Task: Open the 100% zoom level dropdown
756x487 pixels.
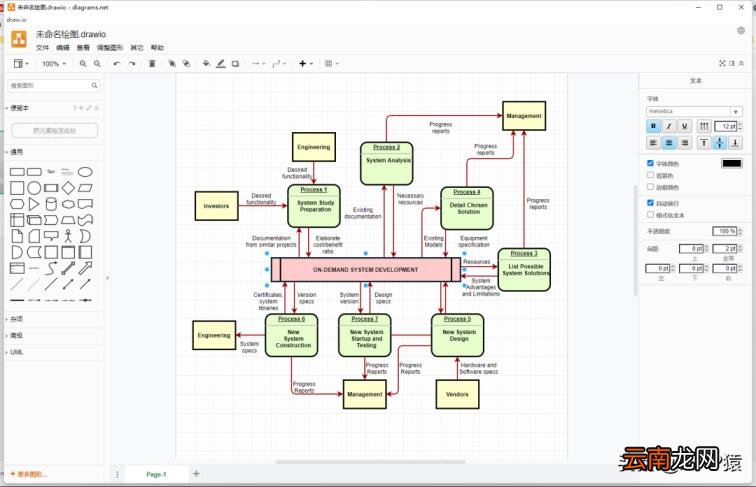Action: point(54,64)
